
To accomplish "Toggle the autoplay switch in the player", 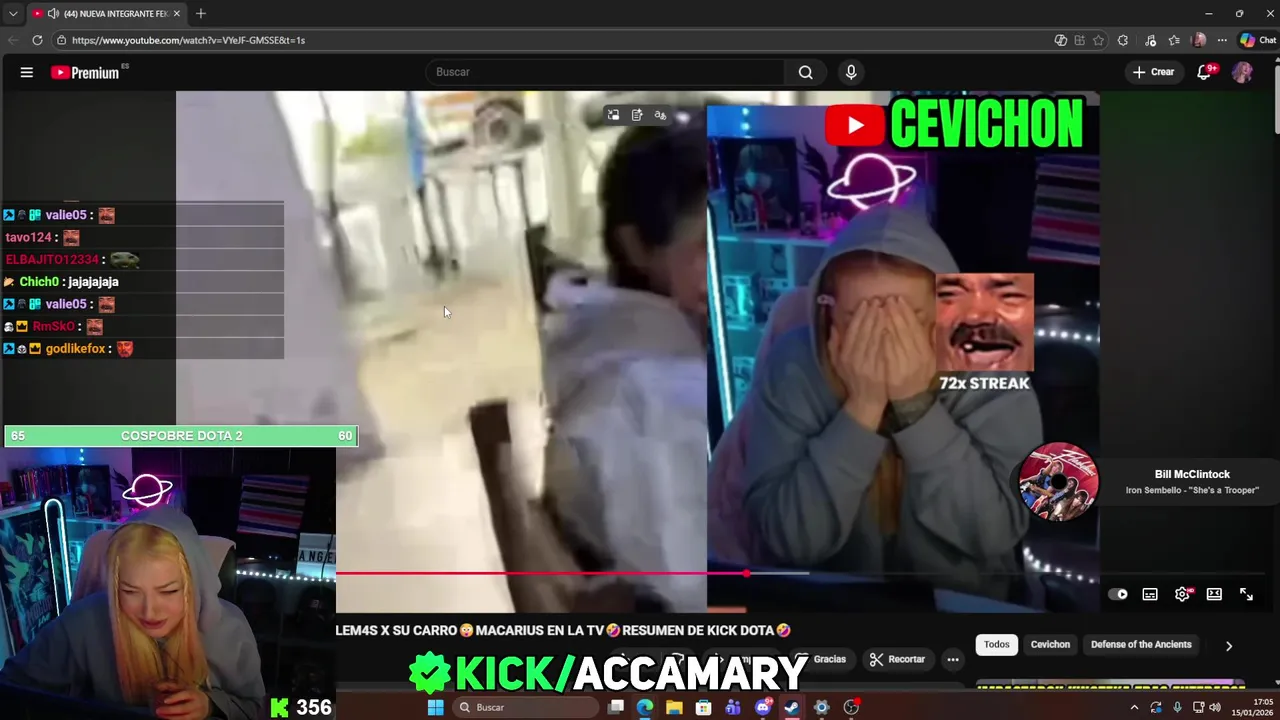I will point(1118,594).
